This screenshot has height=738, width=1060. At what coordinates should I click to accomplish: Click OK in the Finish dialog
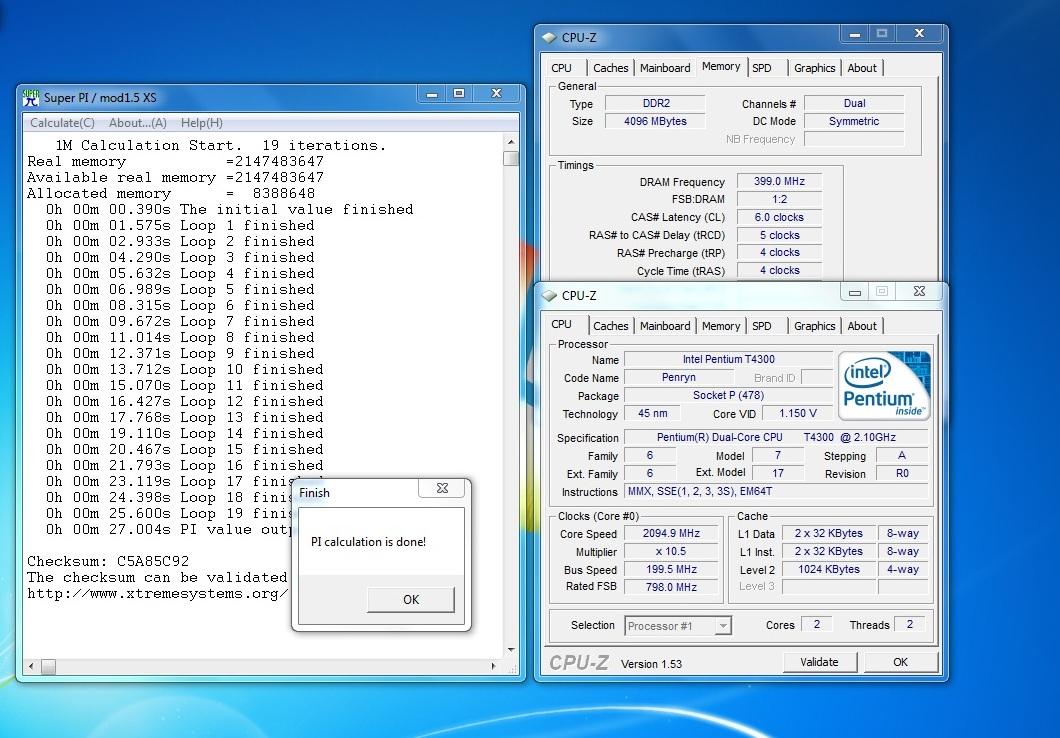click(x=411, y=599)
